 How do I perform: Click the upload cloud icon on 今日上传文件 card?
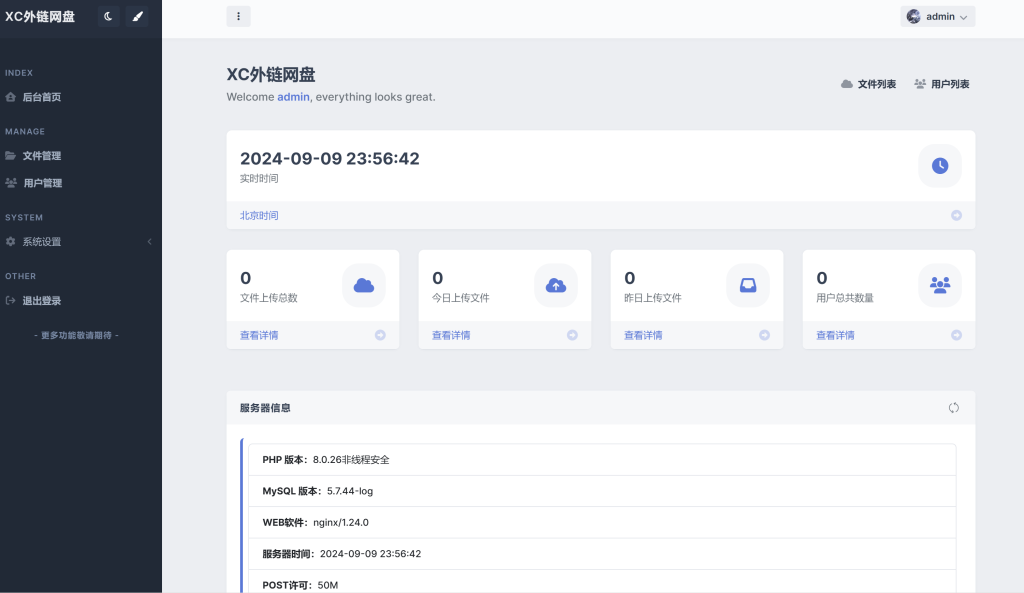click(x=556, y=285)
